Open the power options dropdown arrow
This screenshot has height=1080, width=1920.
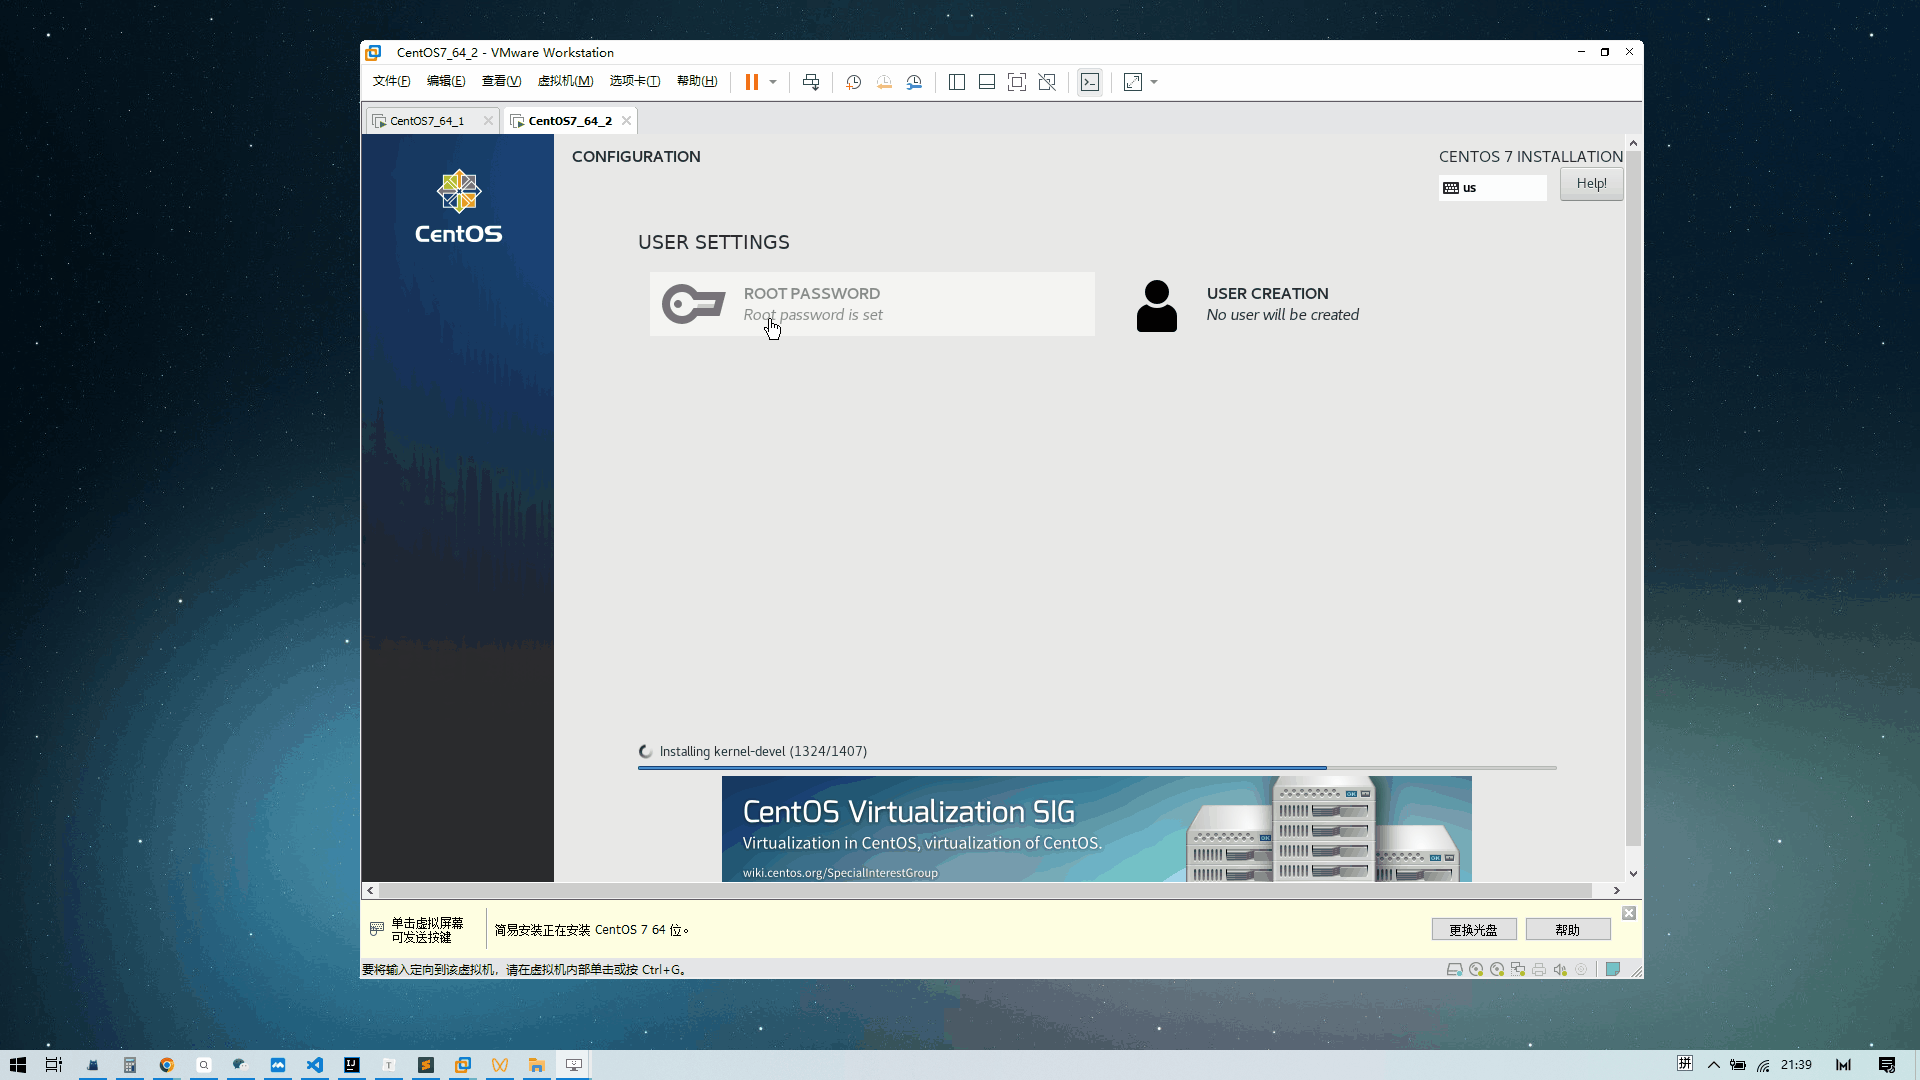[x=773, y=82]
